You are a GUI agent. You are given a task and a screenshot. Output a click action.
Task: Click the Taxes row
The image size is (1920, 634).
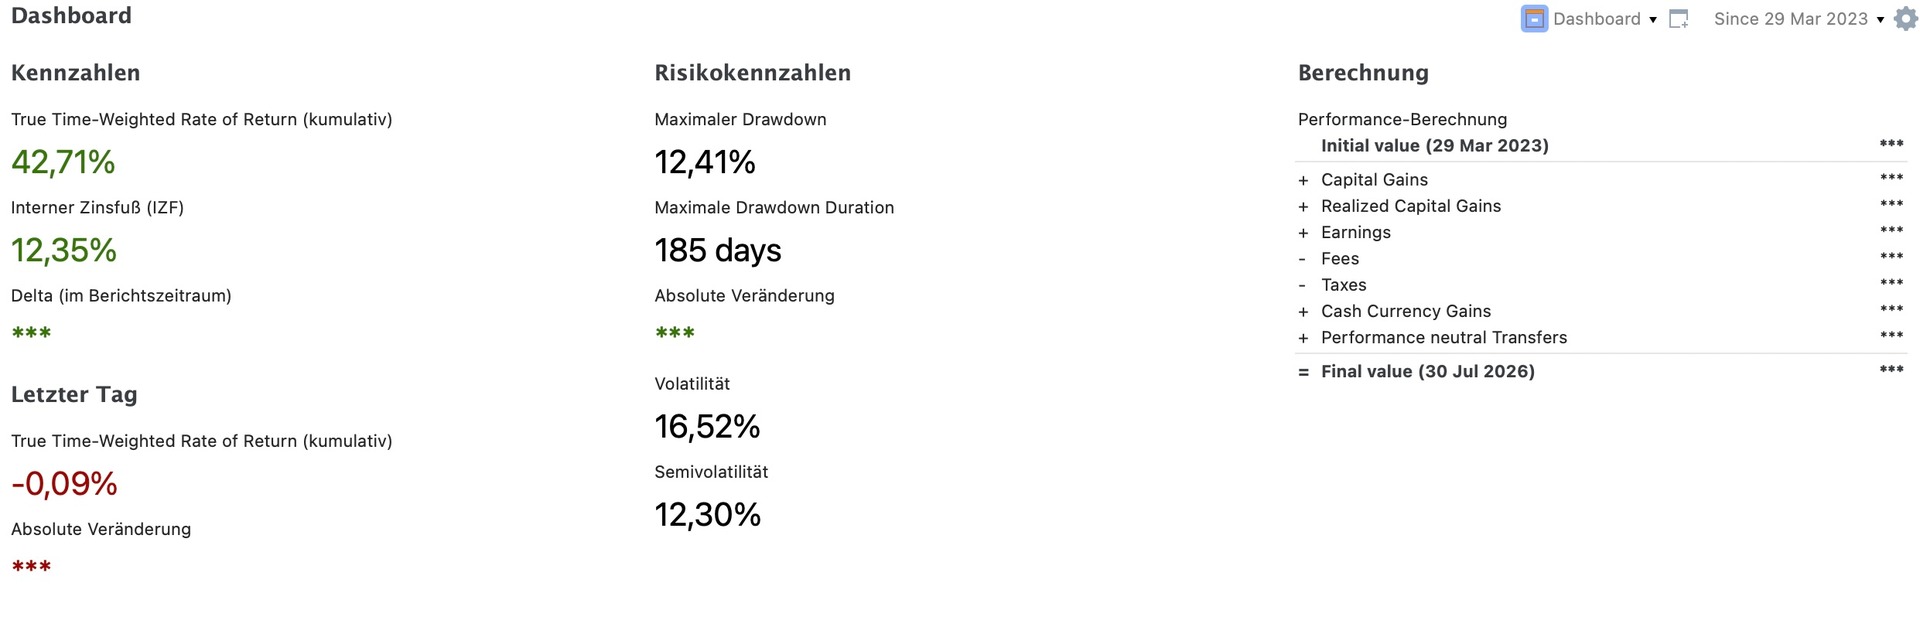(1601, 285)
